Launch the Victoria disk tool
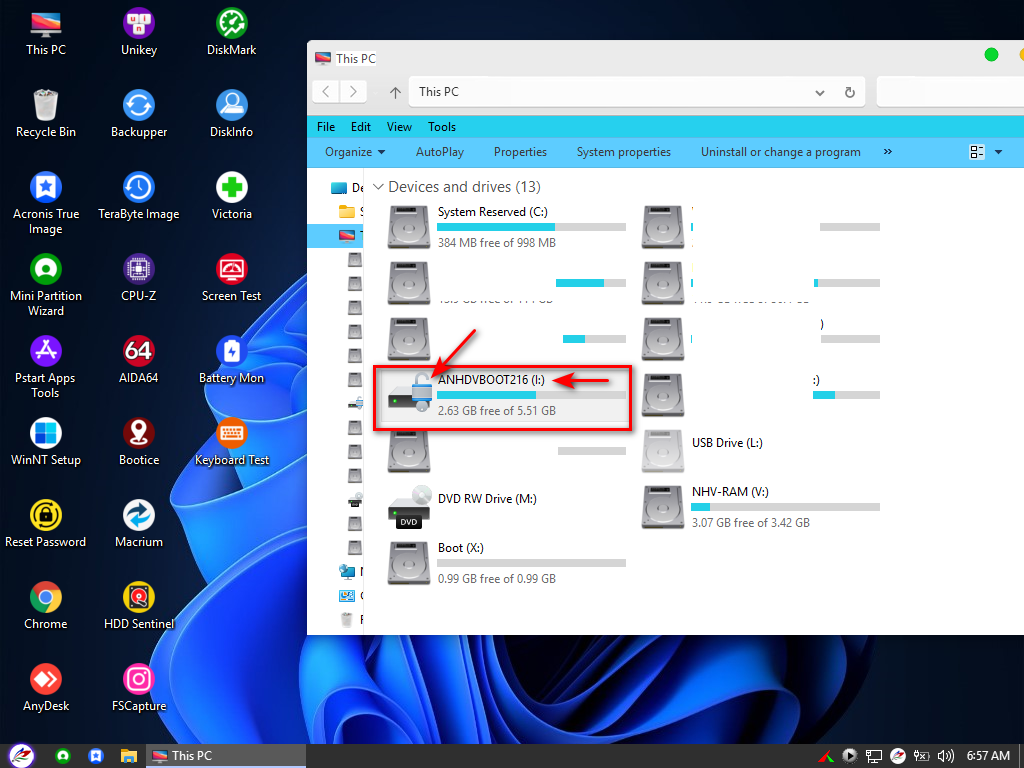Viewport: 1024px width, 768px height. pyautogui.click(x=231, y=197)
